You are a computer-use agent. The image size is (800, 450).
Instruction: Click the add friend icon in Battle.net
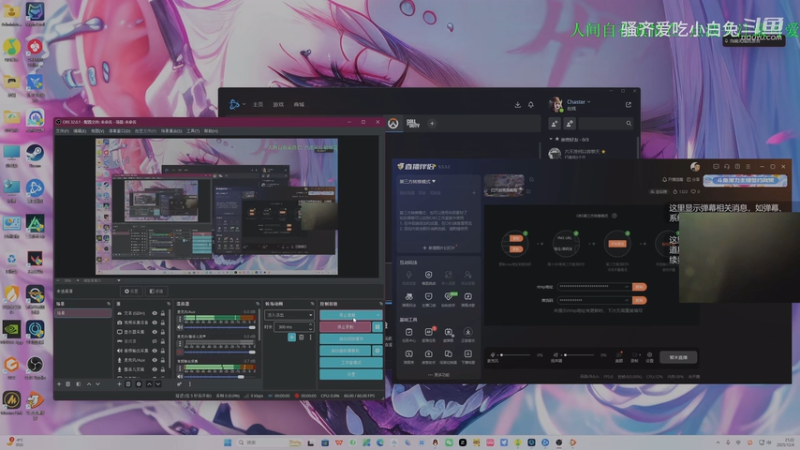pos(555,123)
